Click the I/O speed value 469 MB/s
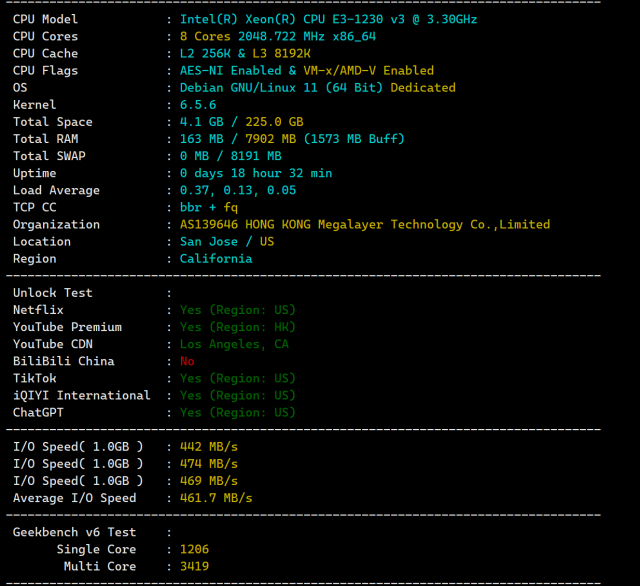Image resolution: width=640 pixels, height=586 pixels. tap(209, 481)
